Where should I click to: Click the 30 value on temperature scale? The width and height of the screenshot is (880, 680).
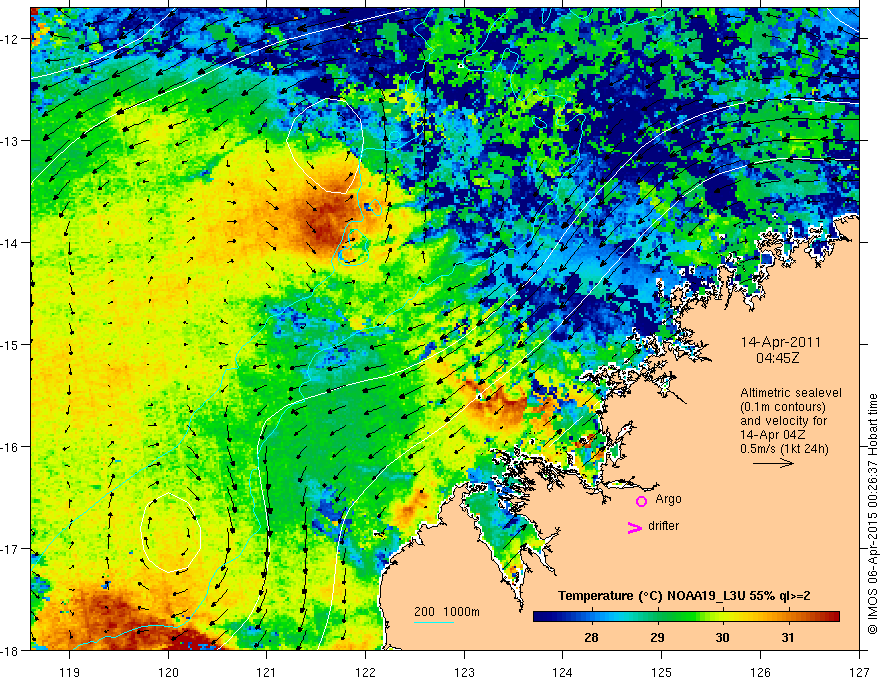pyautogui.click(x=722, y=637)
